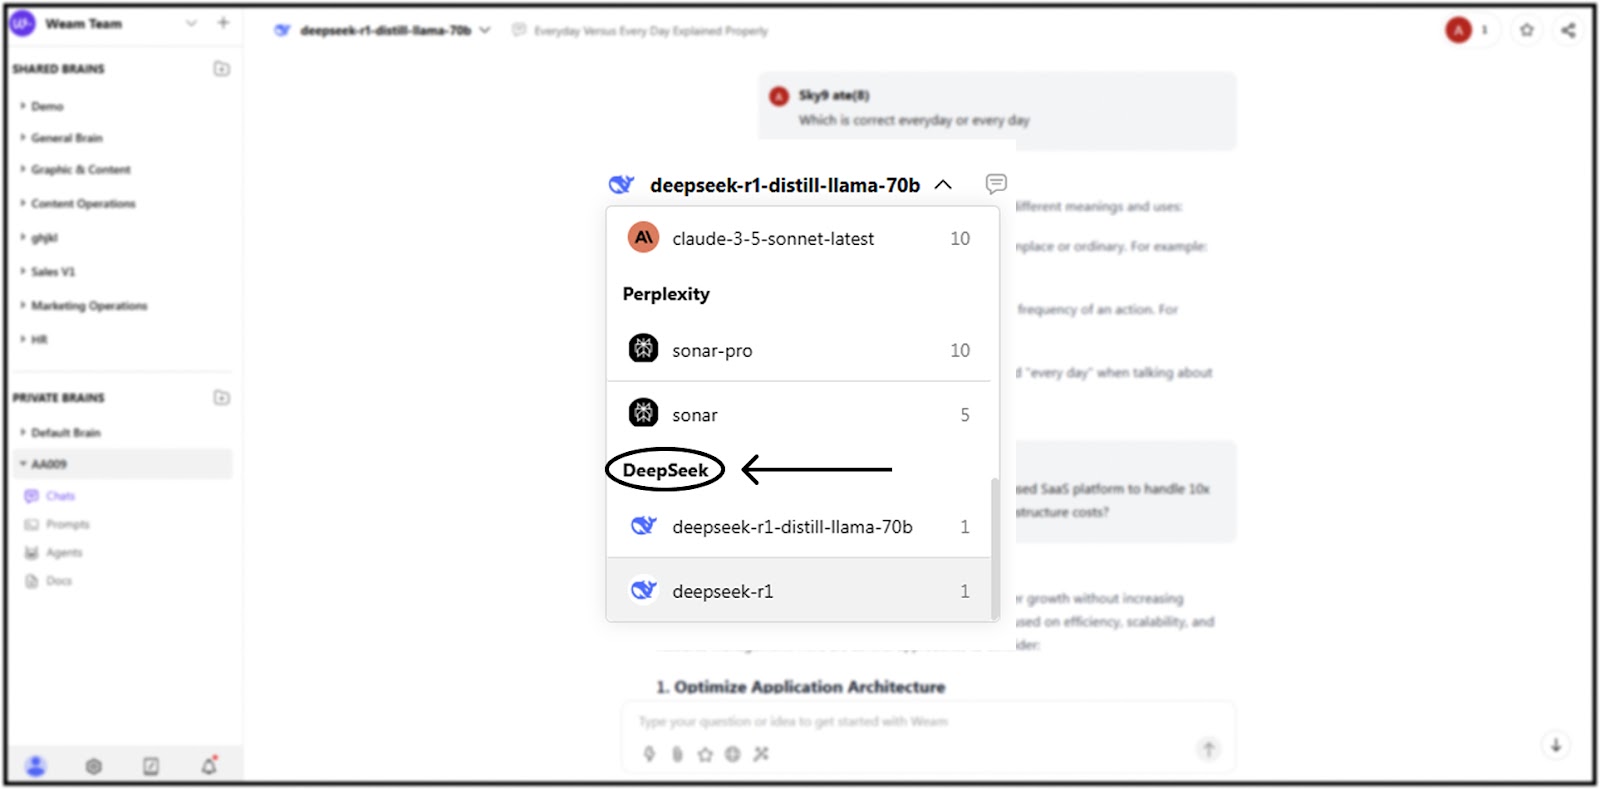Share the chat using share icon
1600x789 pixels.
tap(1568, 30)
